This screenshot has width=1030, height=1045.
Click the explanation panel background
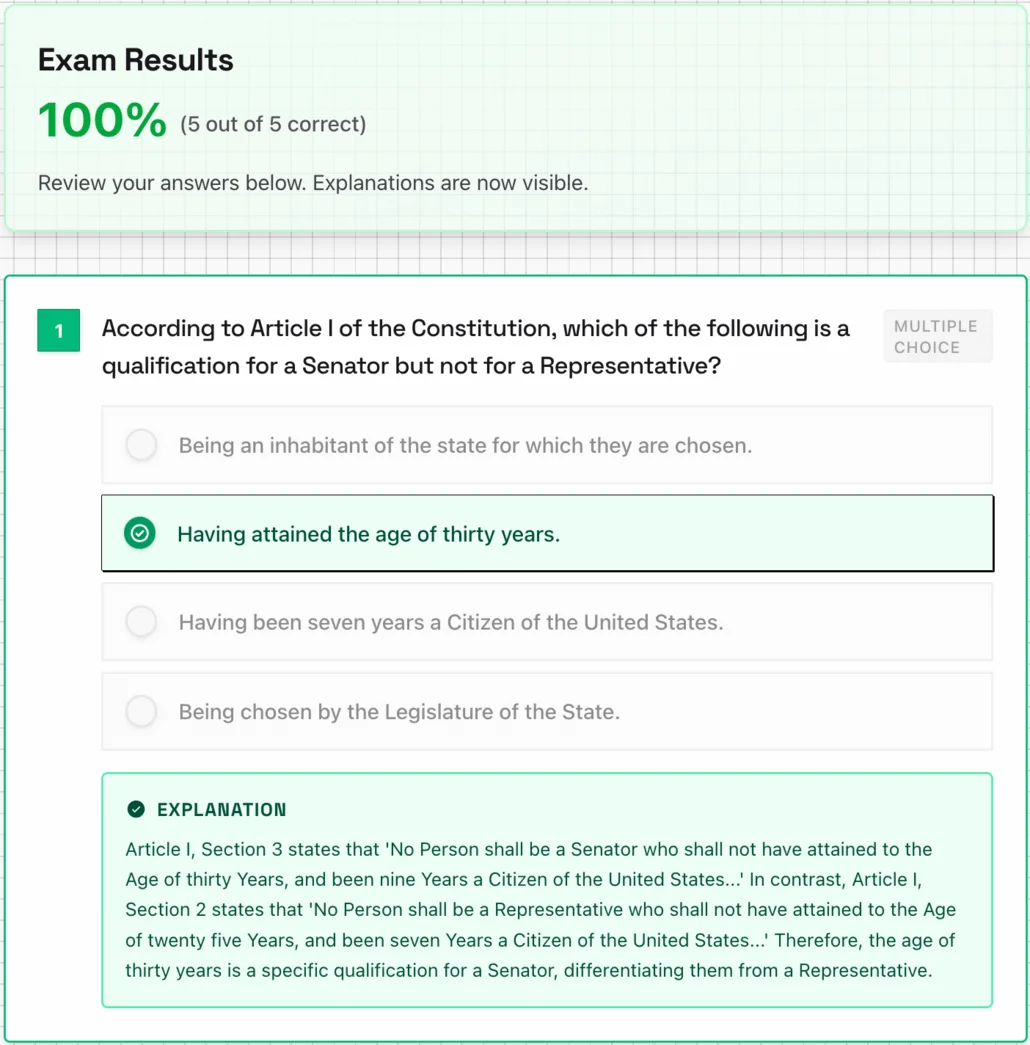coord(547,888)
